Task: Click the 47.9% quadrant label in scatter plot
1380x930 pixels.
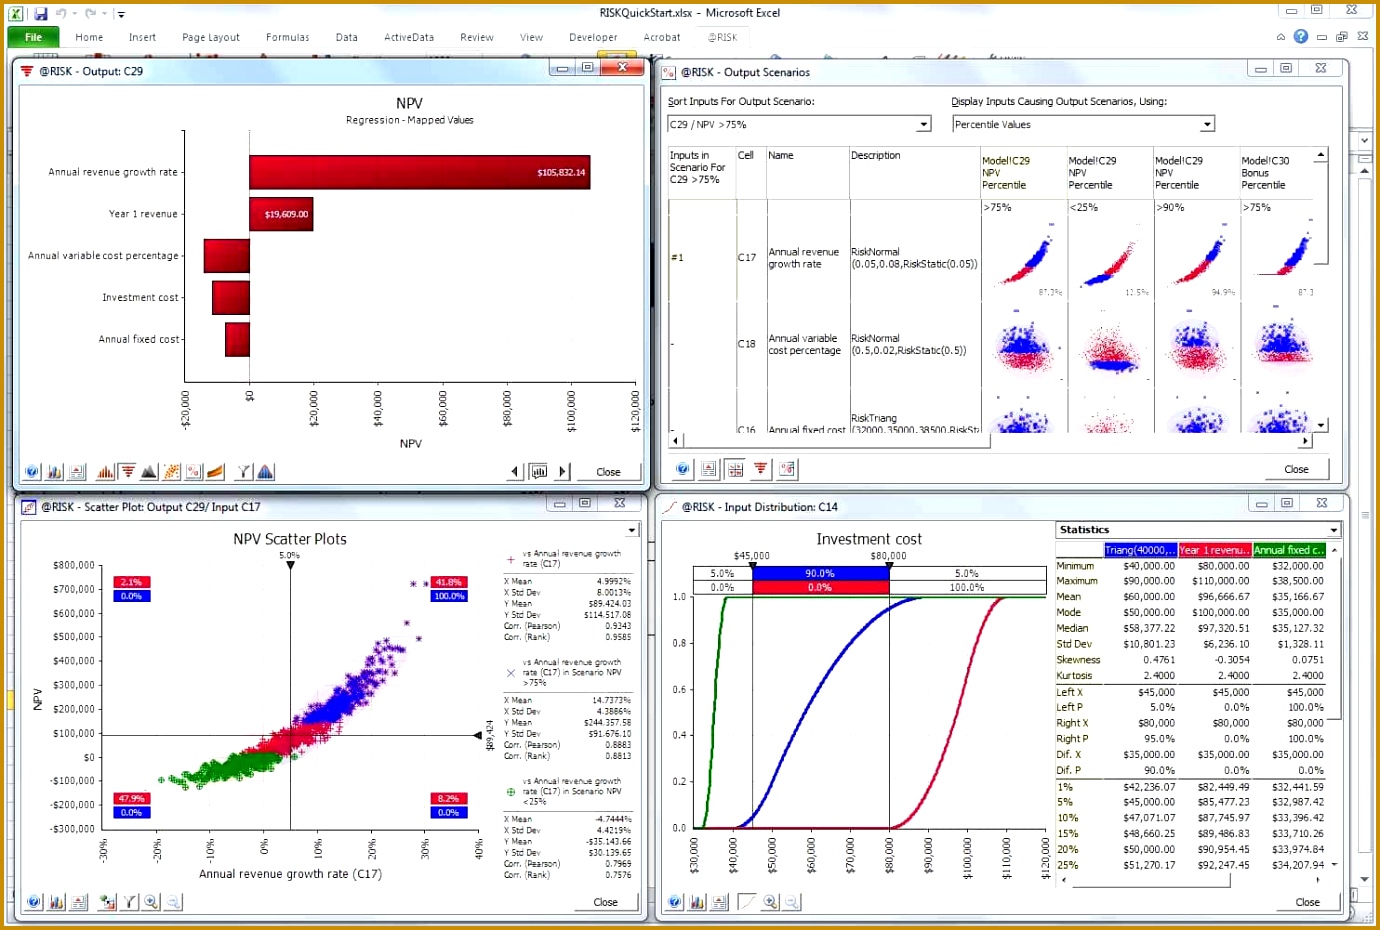Action: (132, 799)
